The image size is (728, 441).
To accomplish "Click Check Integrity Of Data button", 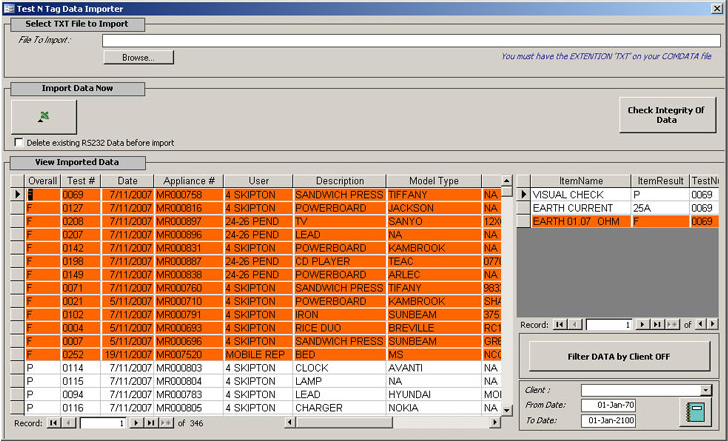I will (x=667, y=115).
